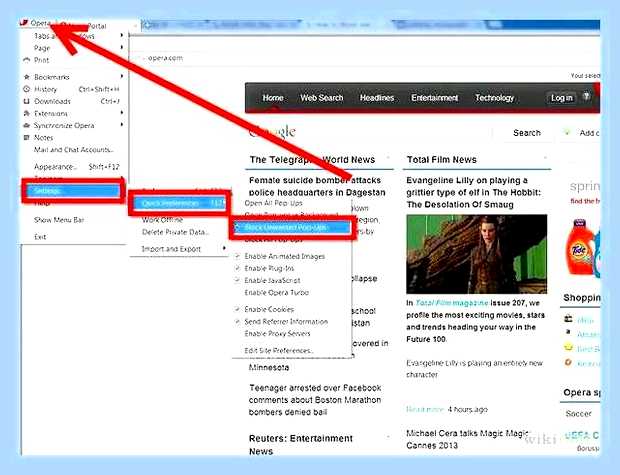Open the Evangeline Lilly Hobbit headline
Viewport: 620px width, 475px height.
click(474, 193)
